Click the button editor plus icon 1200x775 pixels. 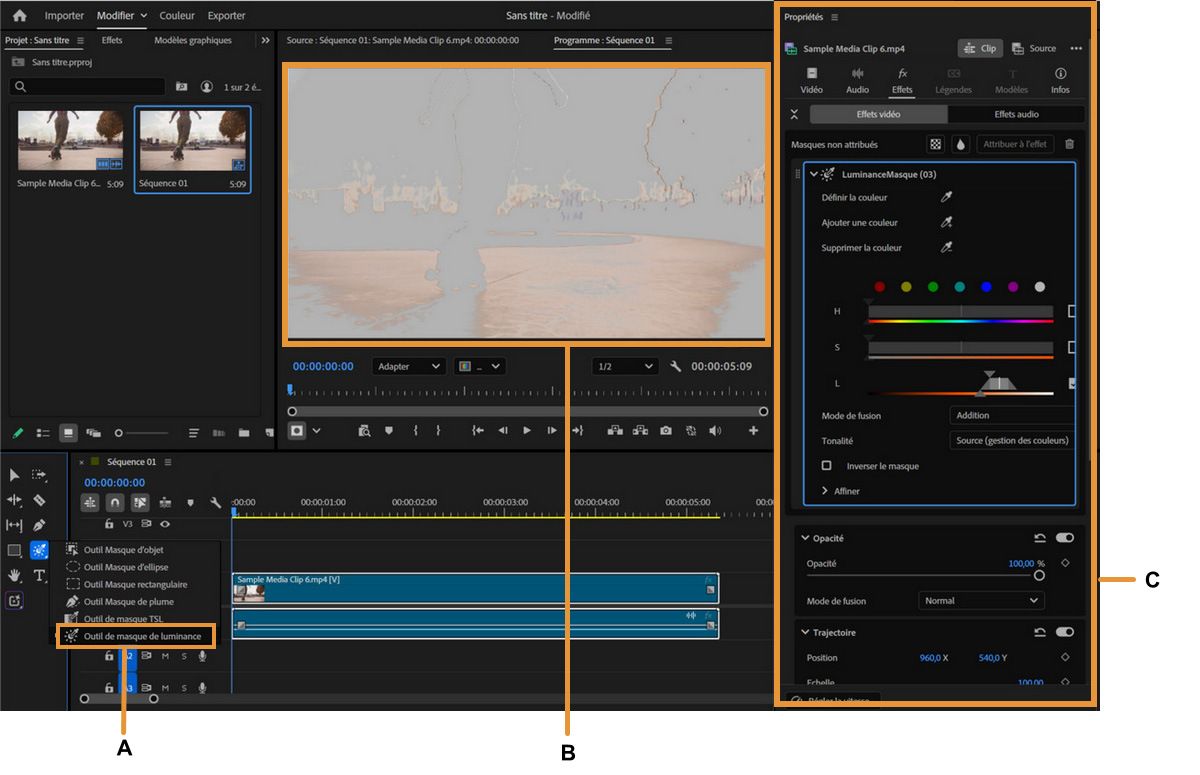click(753, 431)
